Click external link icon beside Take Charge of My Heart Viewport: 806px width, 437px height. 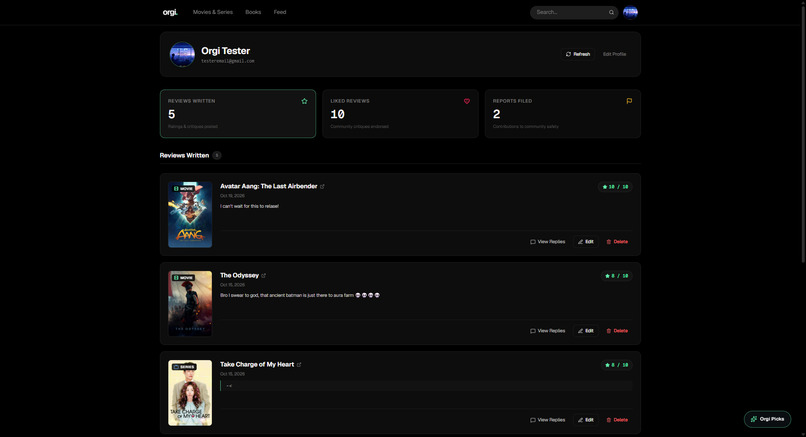299,365
